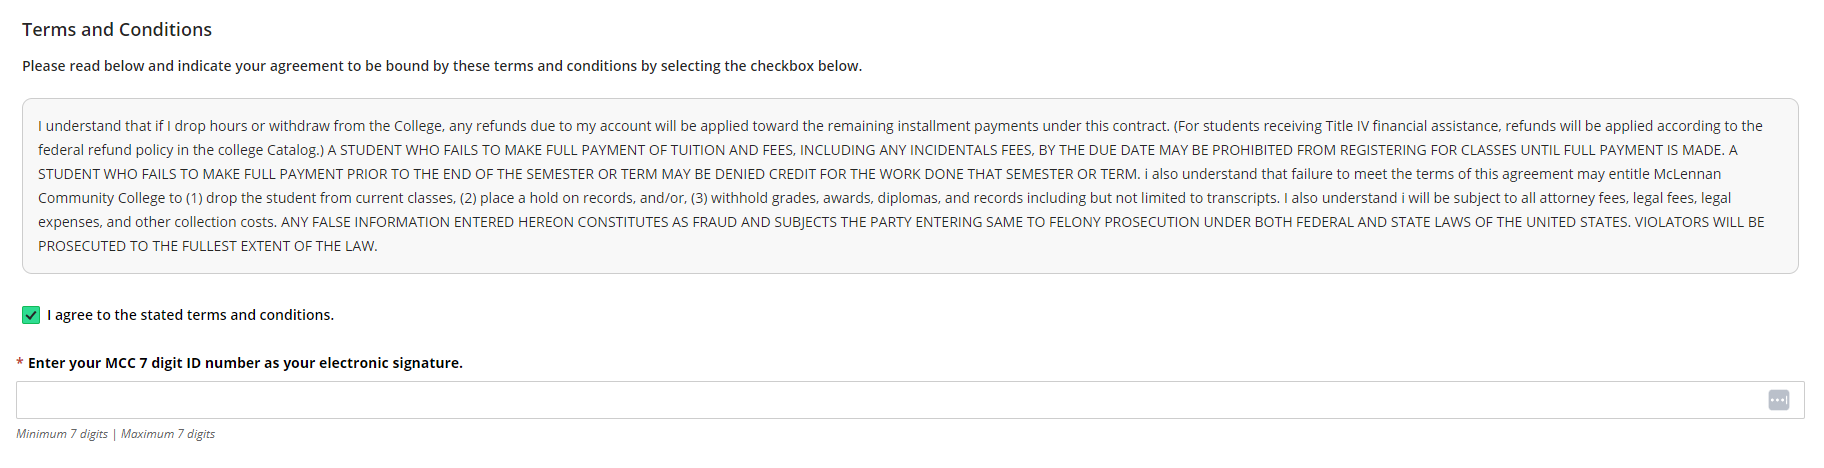The width and height of the screenshot is (1824, 468).
Task: Click the 'Enter your MCC 7 digit ID' label
Action: (245, 363)
